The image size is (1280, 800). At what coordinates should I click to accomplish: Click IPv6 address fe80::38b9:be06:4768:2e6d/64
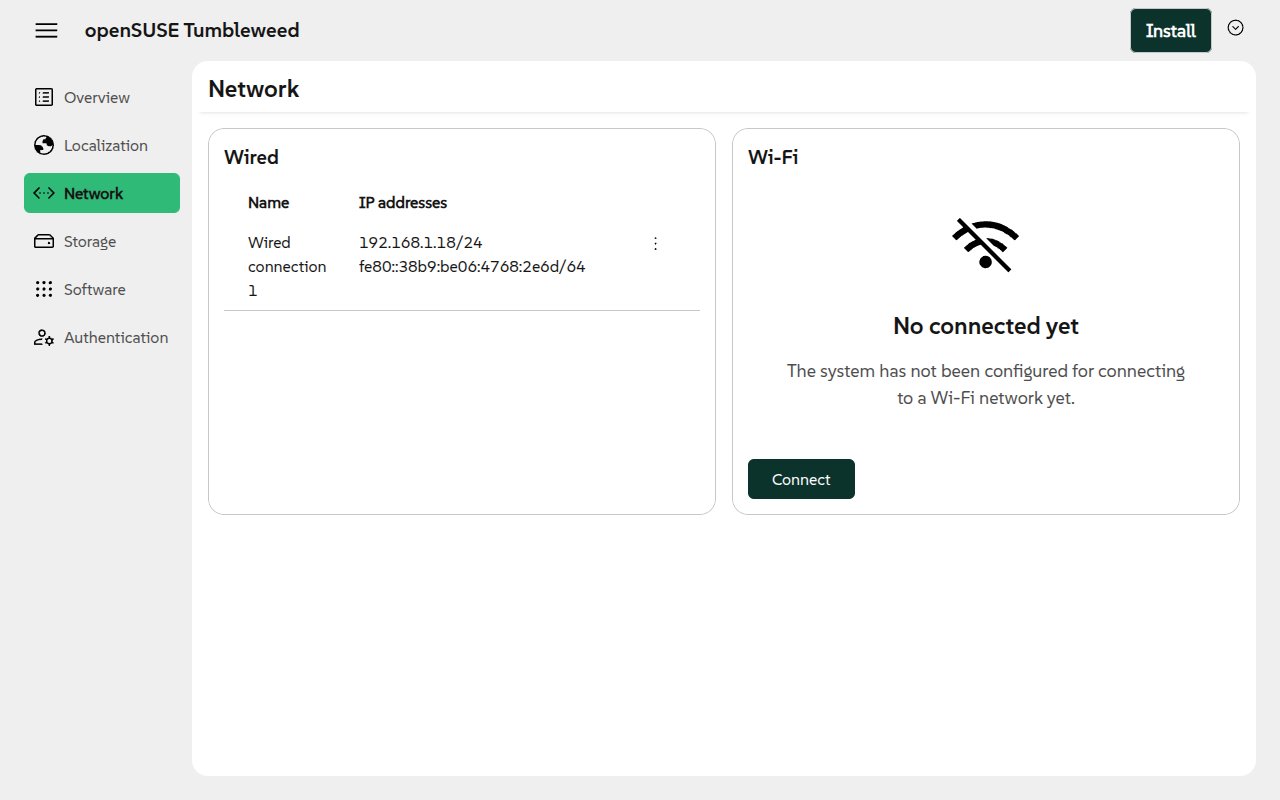tap(472, 266)
